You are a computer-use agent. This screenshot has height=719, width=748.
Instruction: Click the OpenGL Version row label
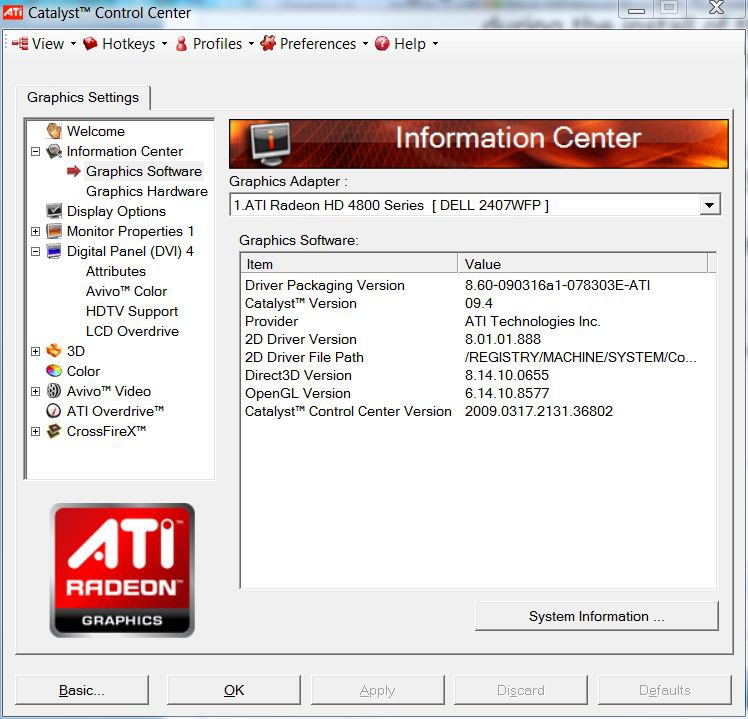click(298, 394)
